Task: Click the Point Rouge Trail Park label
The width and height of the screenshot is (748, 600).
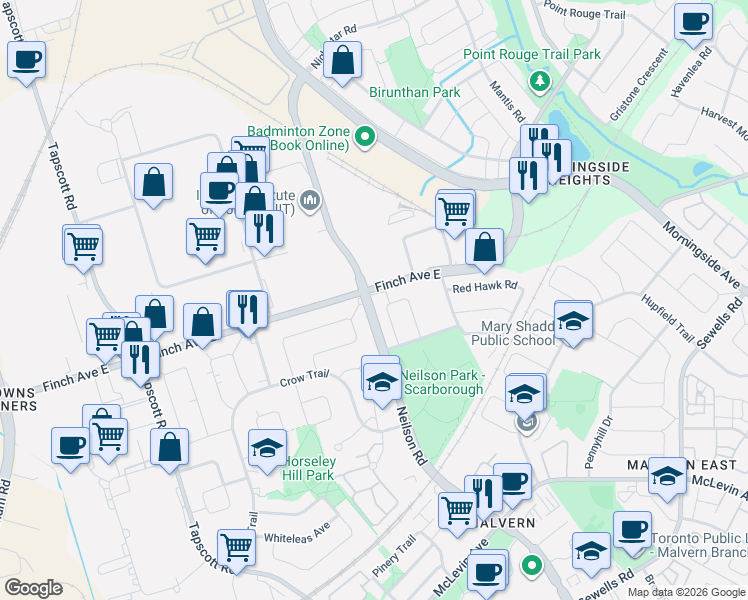Action: point(532,54)
